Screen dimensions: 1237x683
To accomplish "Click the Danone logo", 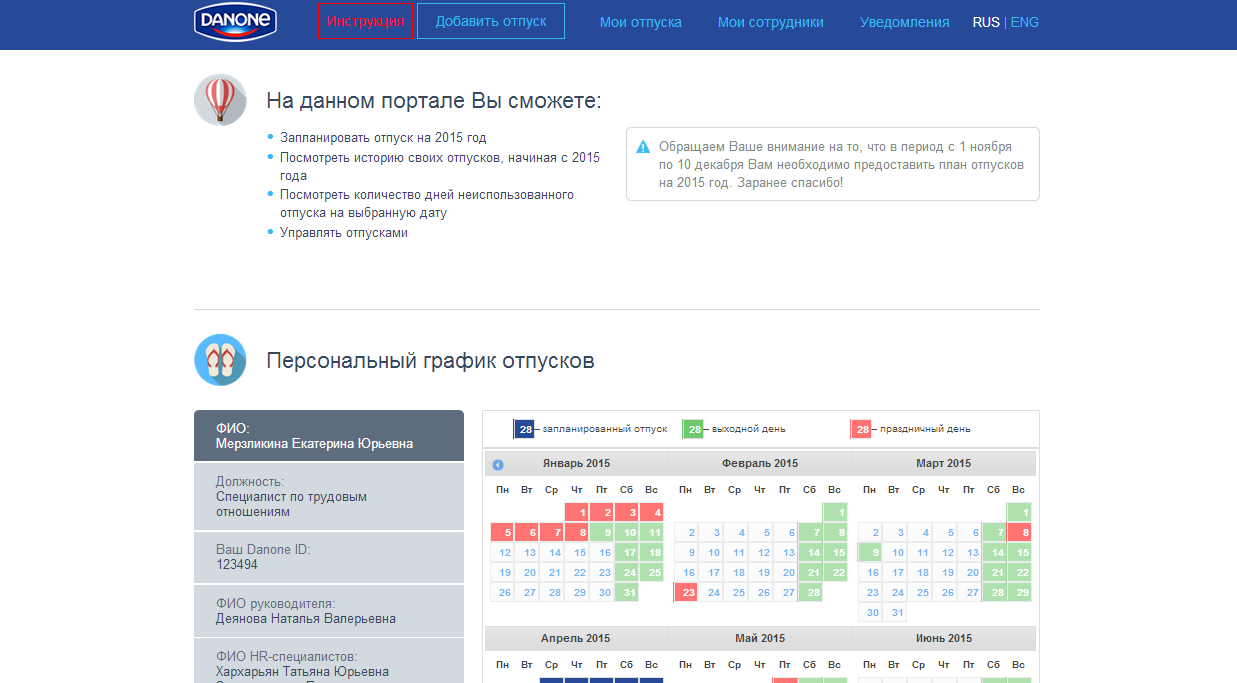I will tap(235, 20).
